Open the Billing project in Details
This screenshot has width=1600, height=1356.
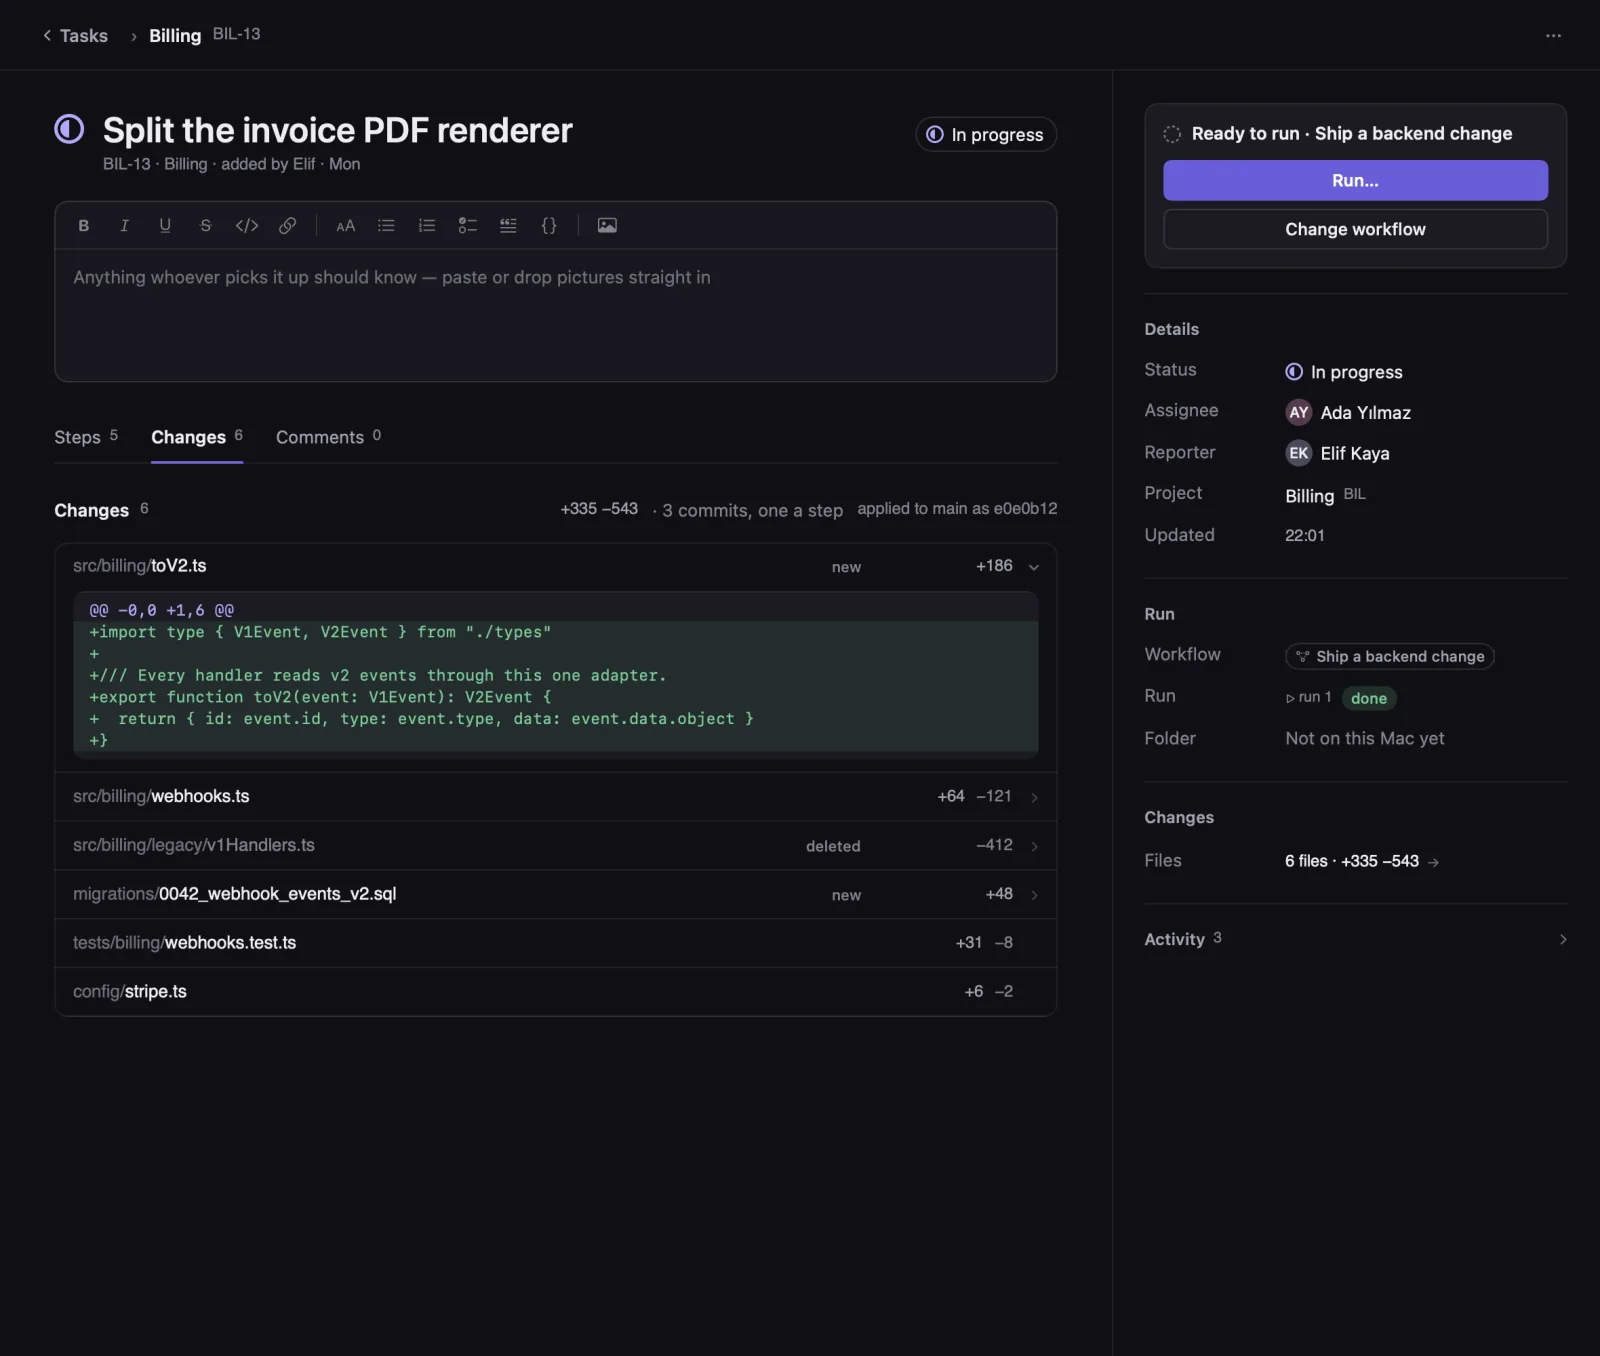pyautogui.click(x=1325, y=495)
